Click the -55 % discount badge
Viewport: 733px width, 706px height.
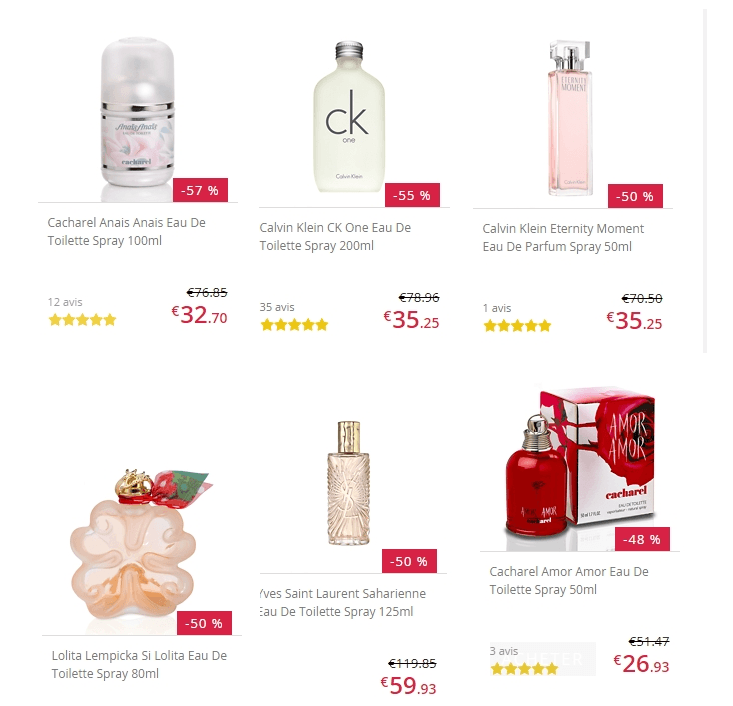(x=412, y=195)
